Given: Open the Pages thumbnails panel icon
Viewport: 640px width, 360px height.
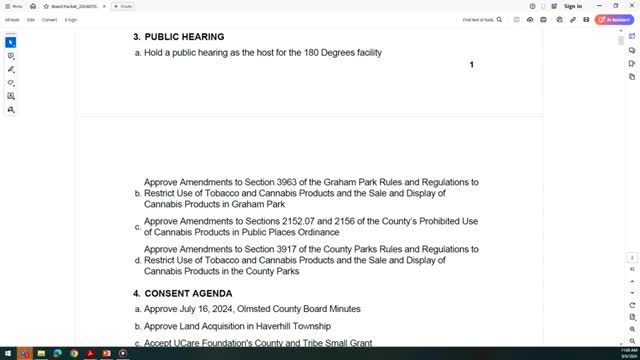Looking at the screenshot, I should (x=632, y=77).
